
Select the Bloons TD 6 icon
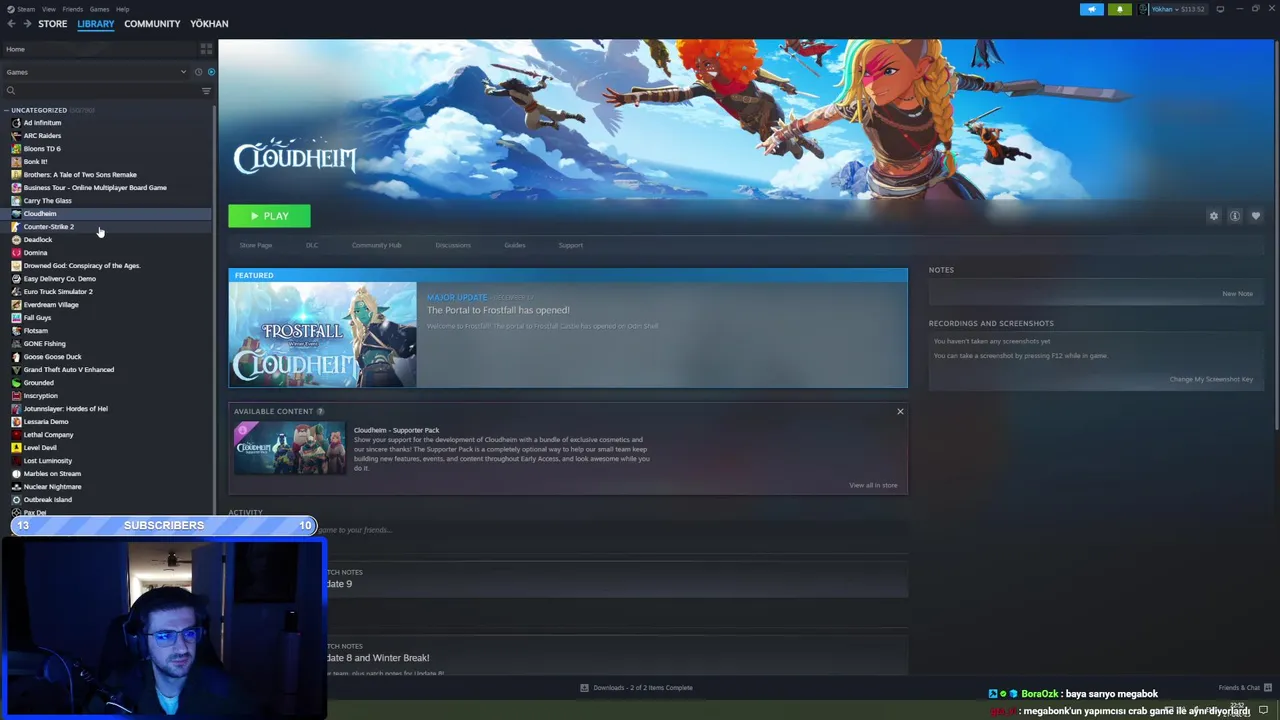[16, 148]
